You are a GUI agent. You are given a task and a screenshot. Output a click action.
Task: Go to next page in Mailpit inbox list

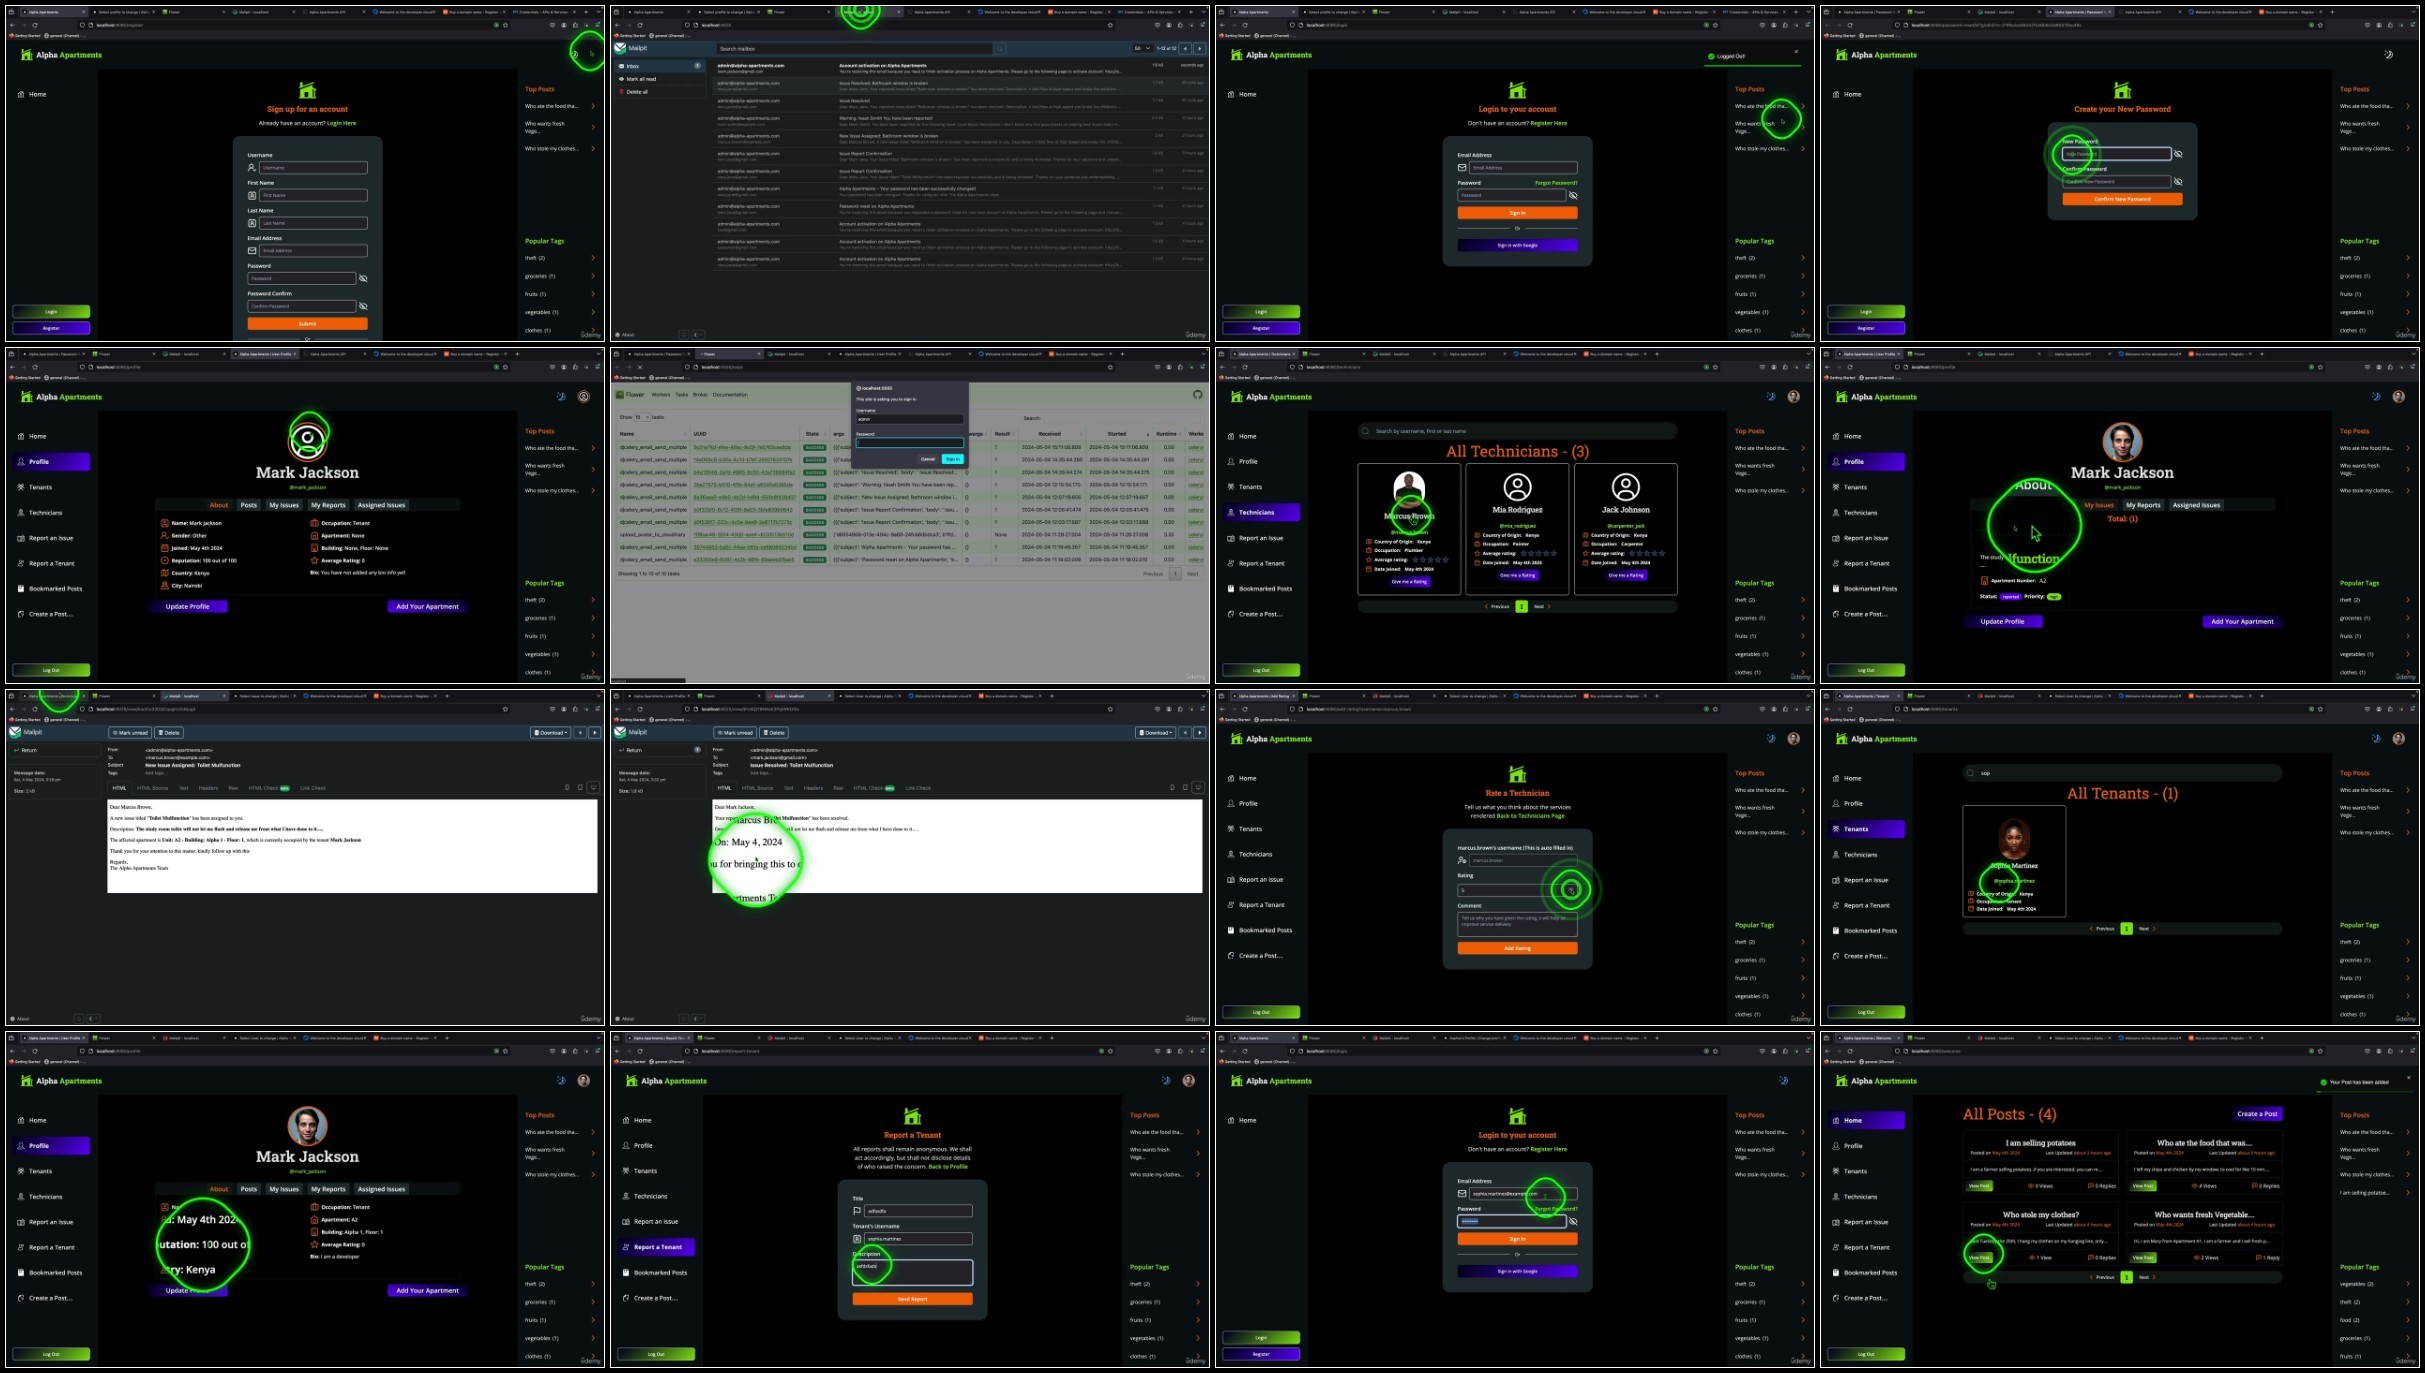[1200, 48]
